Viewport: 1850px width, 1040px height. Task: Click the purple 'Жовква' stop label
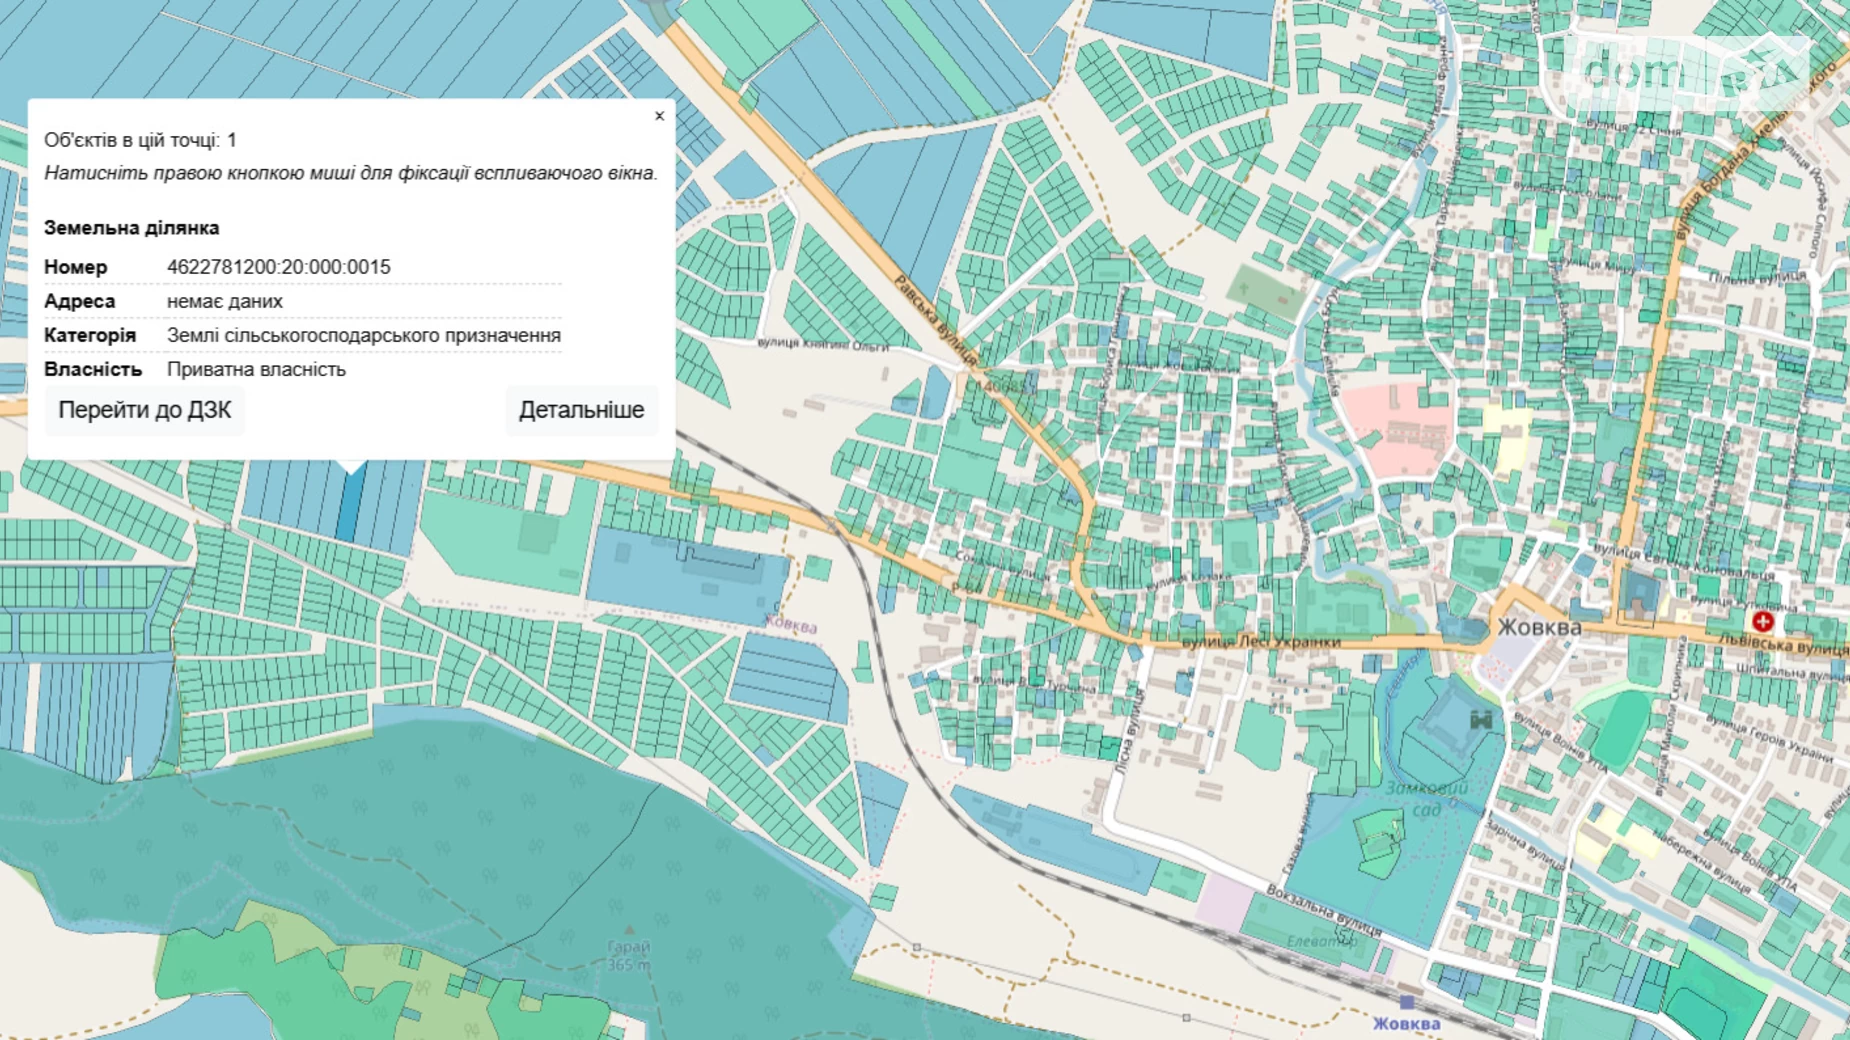pyautogui.click(x=791, y=624)
